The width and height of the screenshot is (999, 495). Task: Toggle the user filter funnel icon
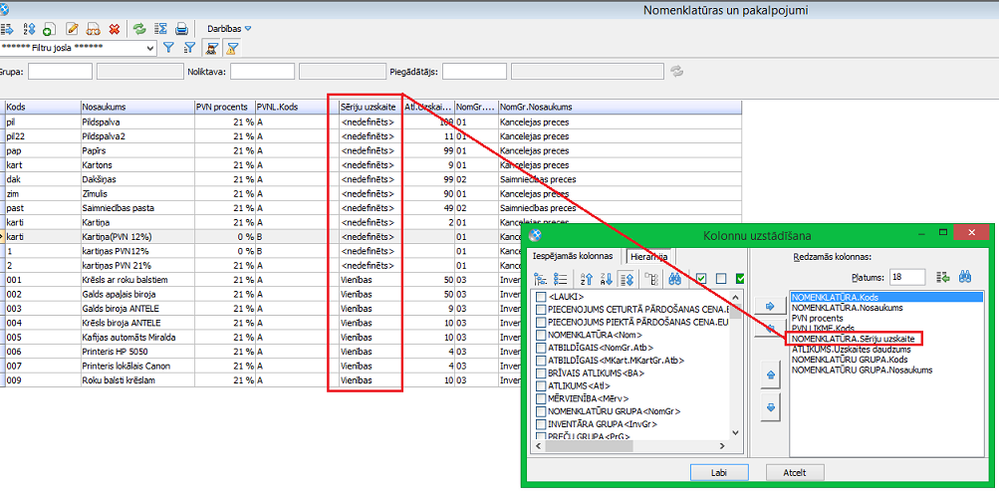coord(211,48)
